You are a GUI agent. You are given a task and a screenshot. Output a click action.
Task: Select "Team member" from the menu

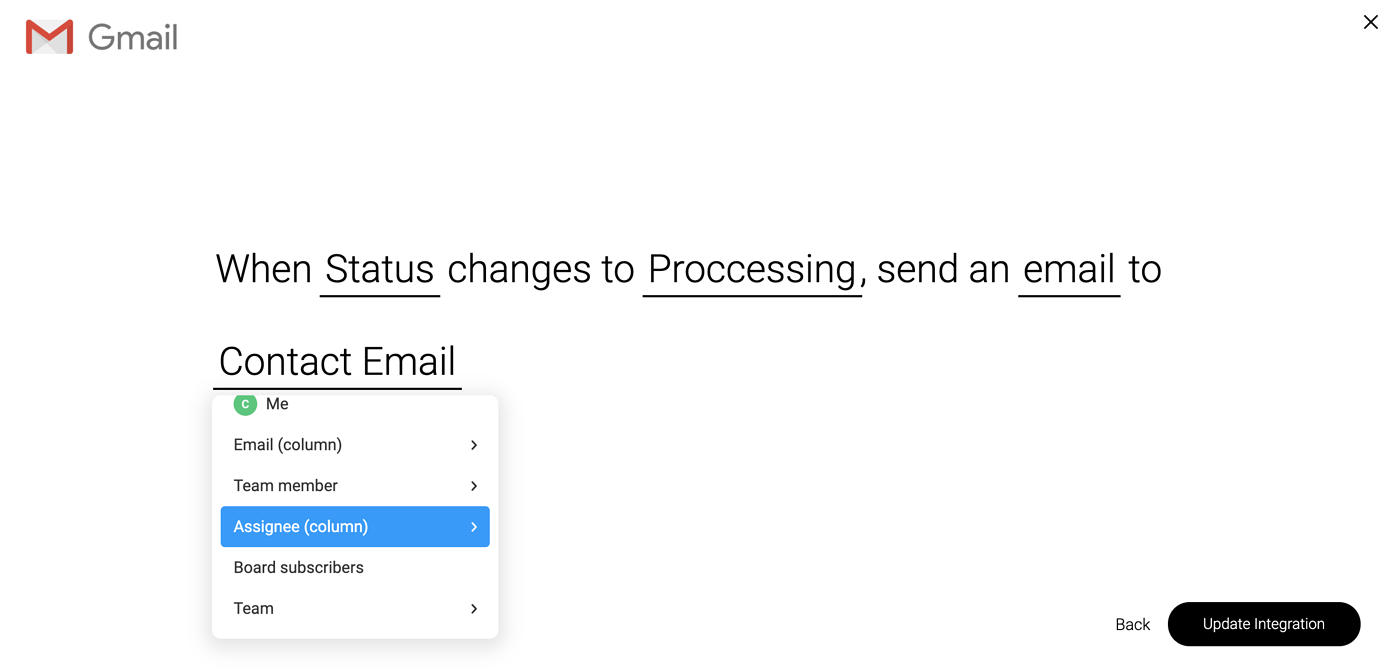pos(286,486)
